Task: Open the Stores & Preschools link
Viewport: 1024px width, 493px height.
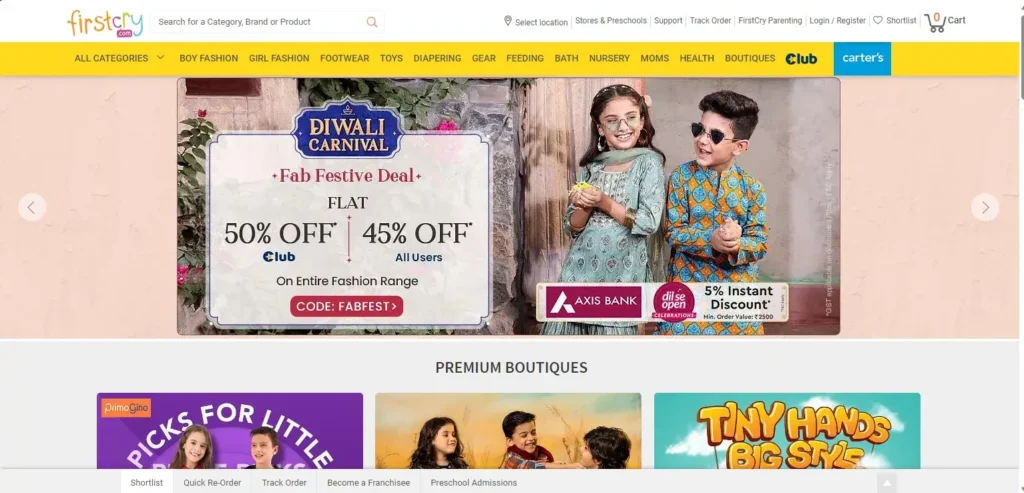Action: coord(611,21)
